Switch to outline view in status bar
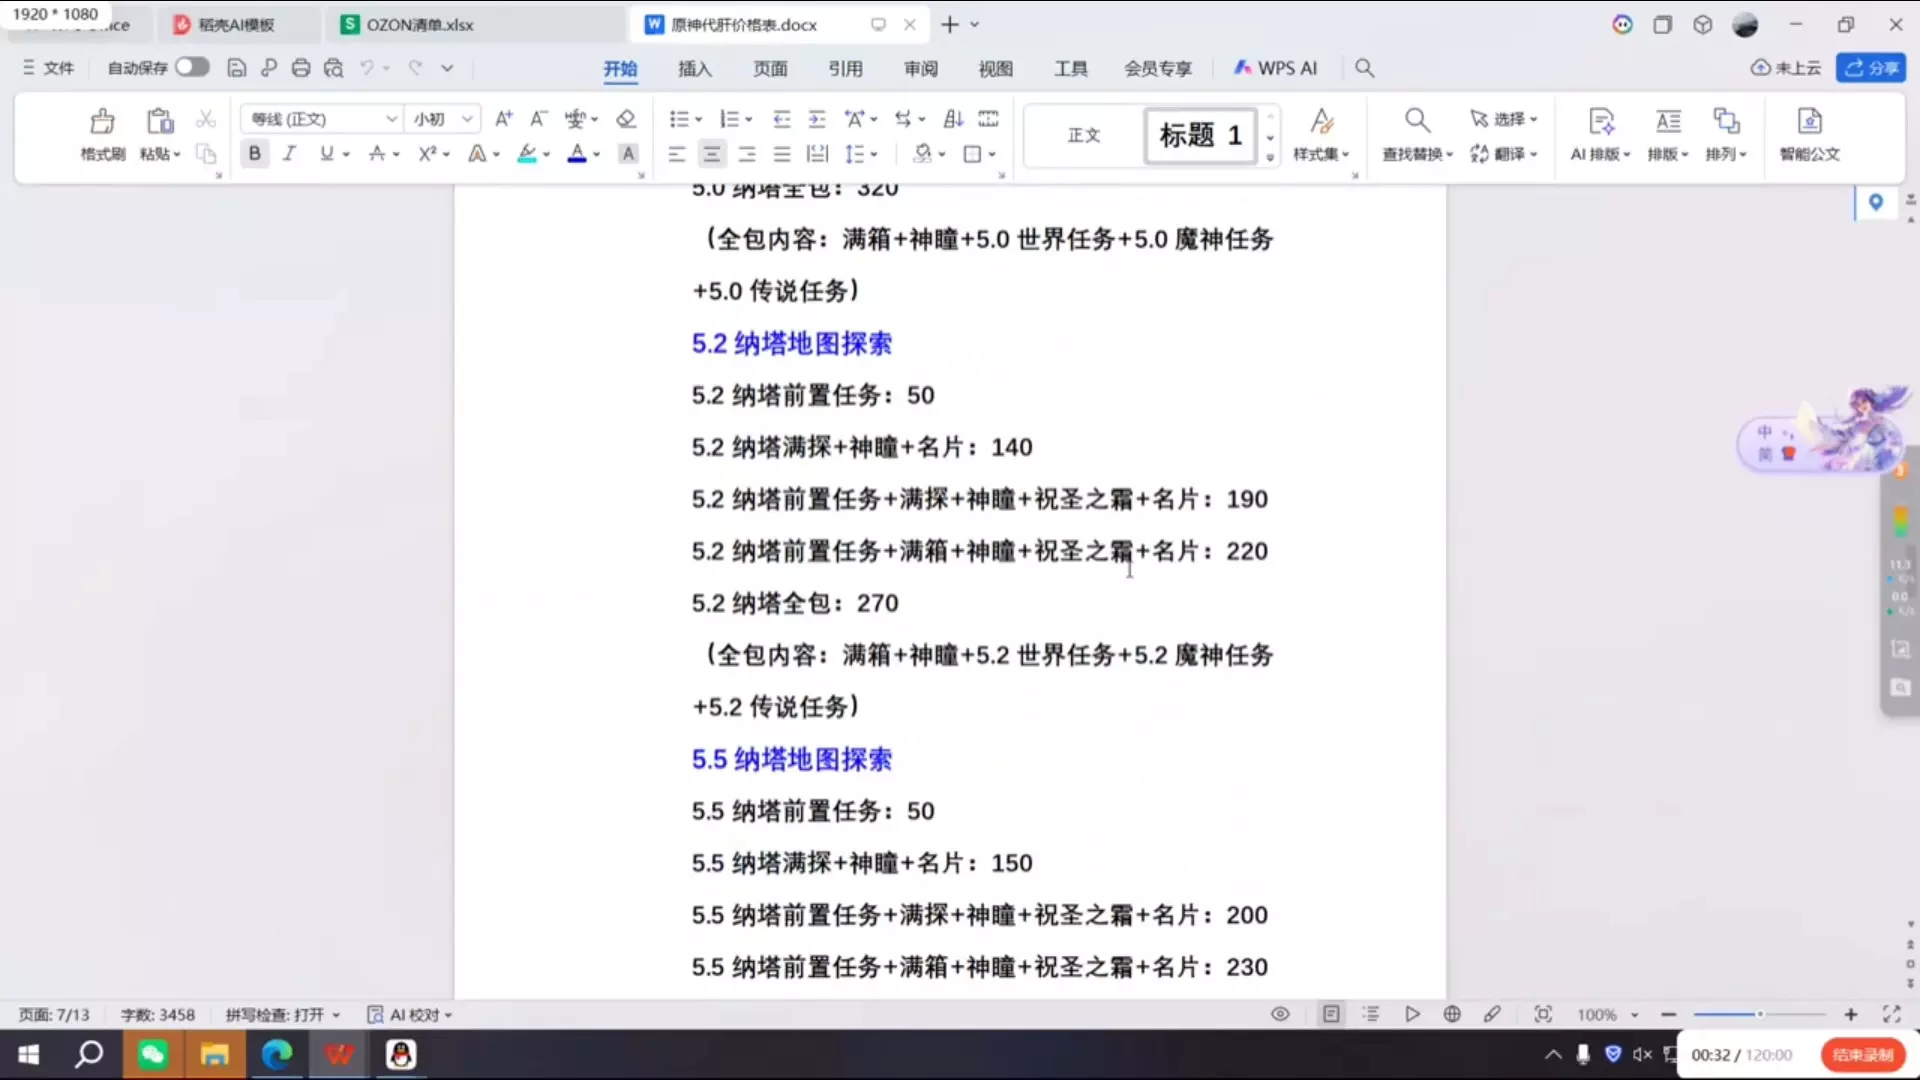 pyautogui.click(x=1371, y=1014)
